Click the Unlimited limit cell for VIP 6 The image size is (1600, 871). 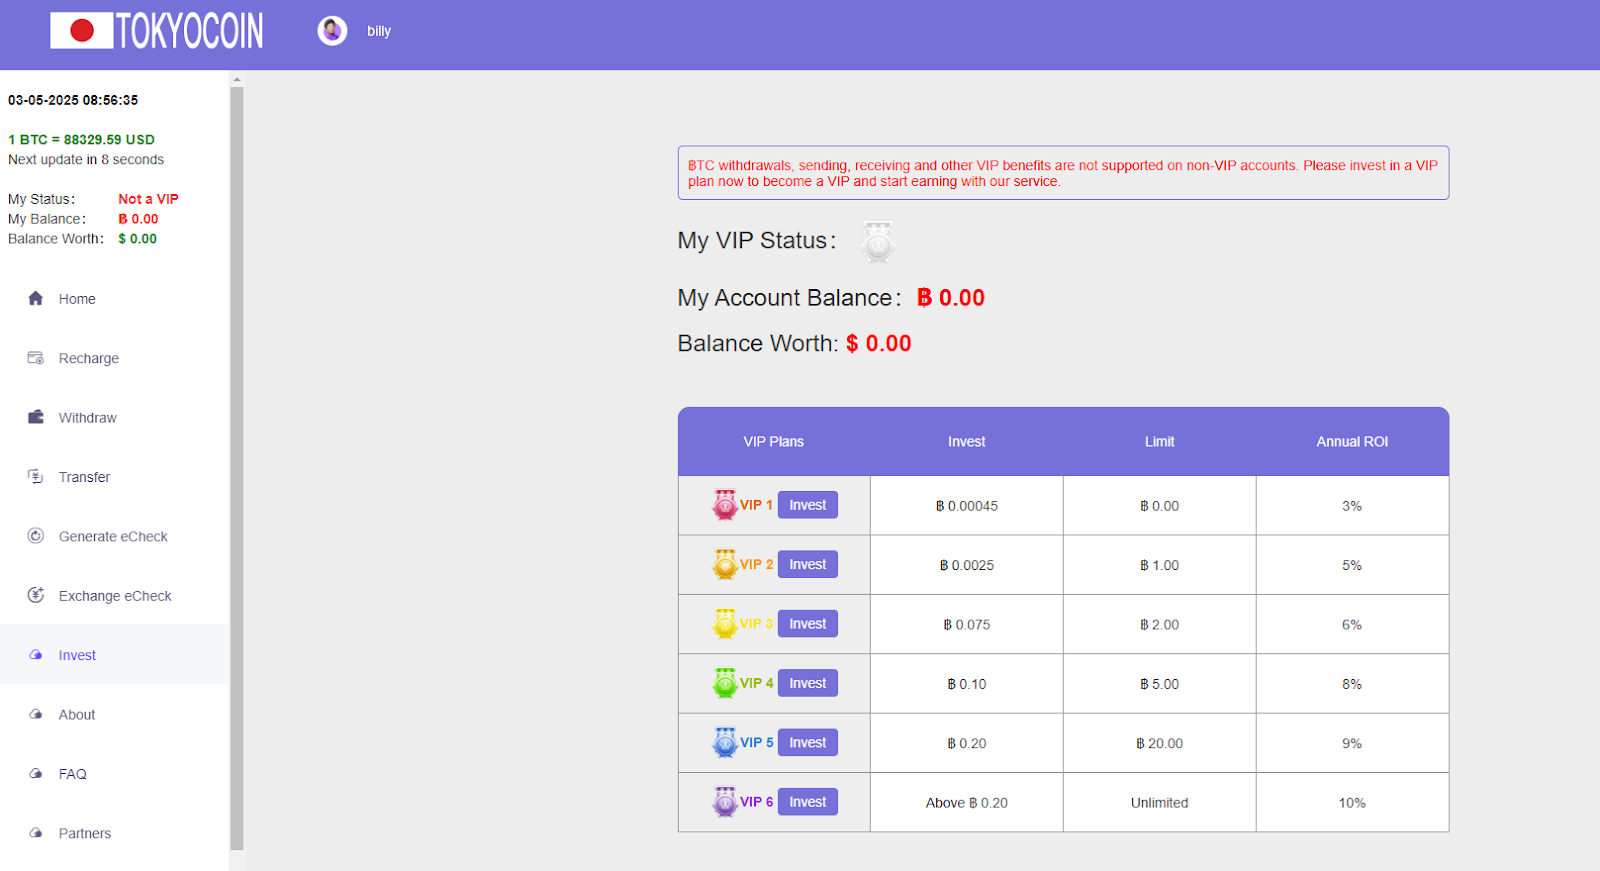(x=1160, y=803)
